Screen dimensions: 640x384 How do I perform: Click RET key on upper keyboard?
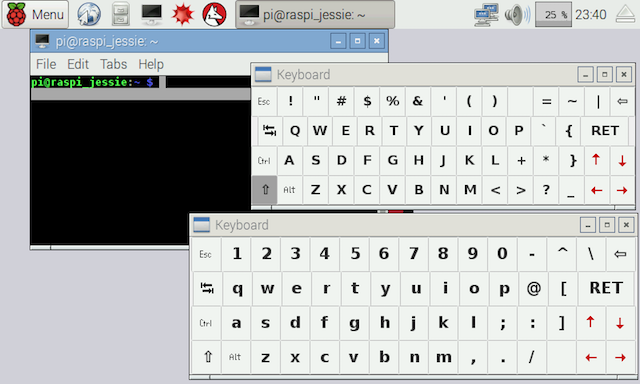[x=605, y=131]
